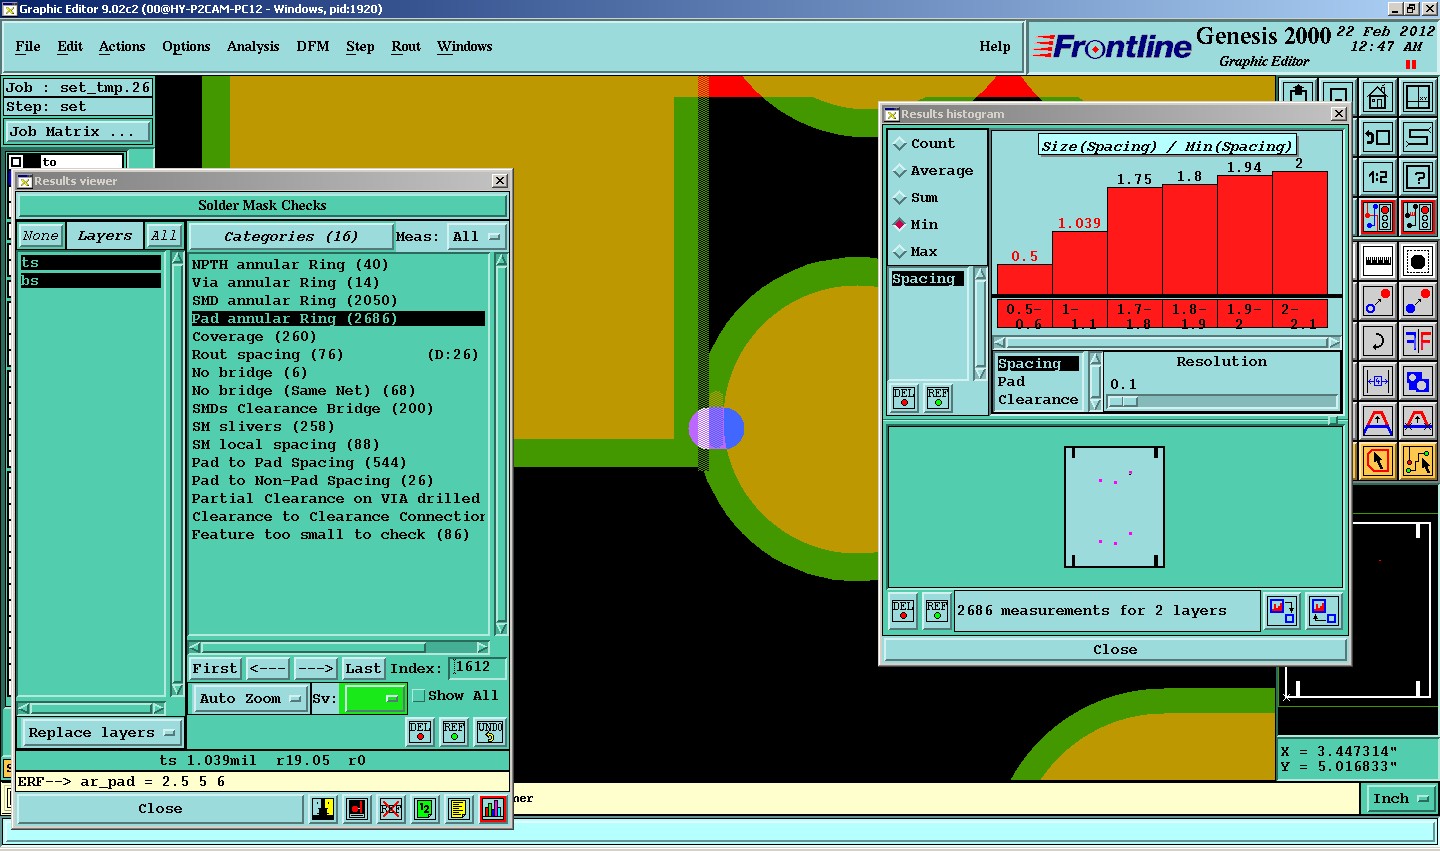Toggle the 'to' layer checkbox
The height and width of the screenshot is (851, 1440).
(x=16, y=162)
